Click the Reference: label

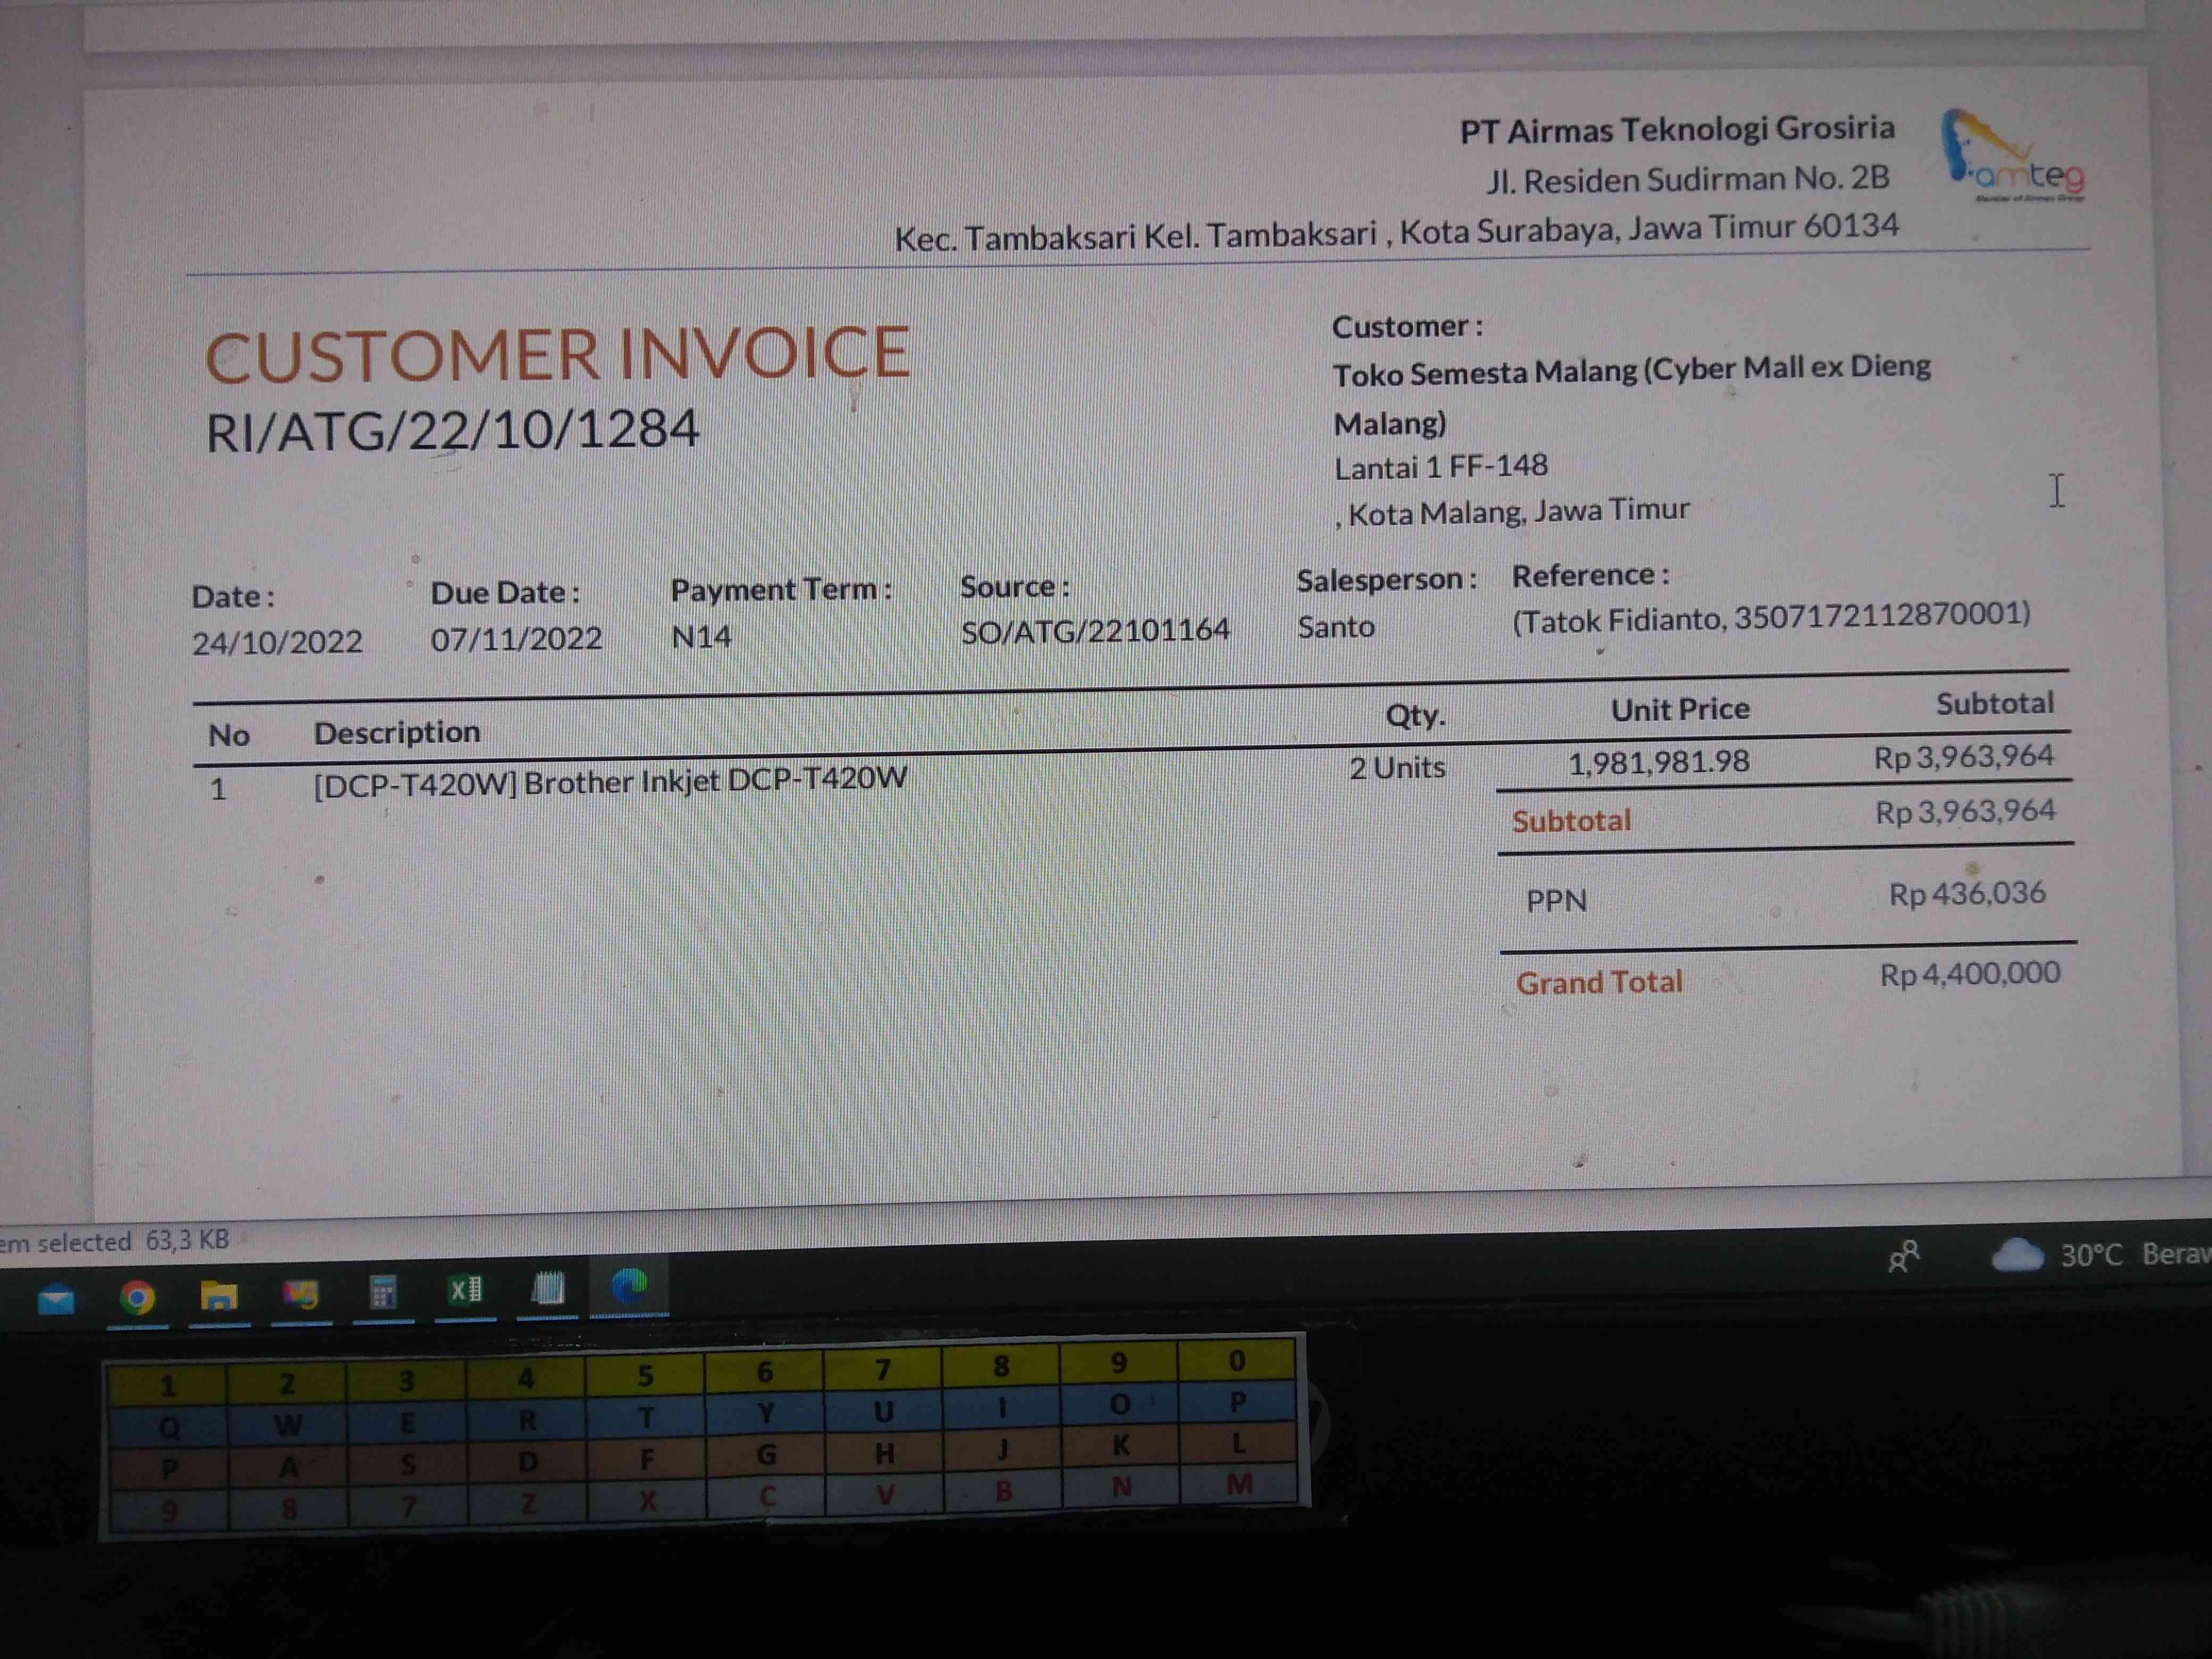[1590, 576]
